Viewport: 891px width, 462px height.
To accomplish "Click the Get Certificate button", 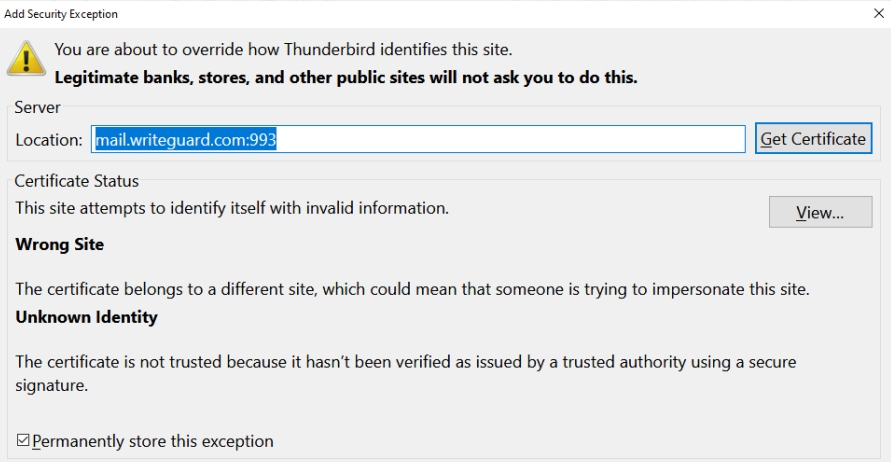I will 813,139.
